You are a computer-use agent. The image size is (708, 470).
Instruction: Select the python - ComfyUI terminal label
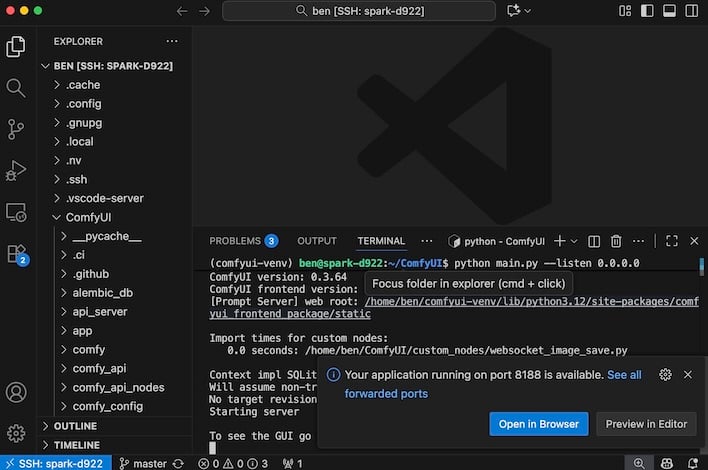(x=496, y=242)
